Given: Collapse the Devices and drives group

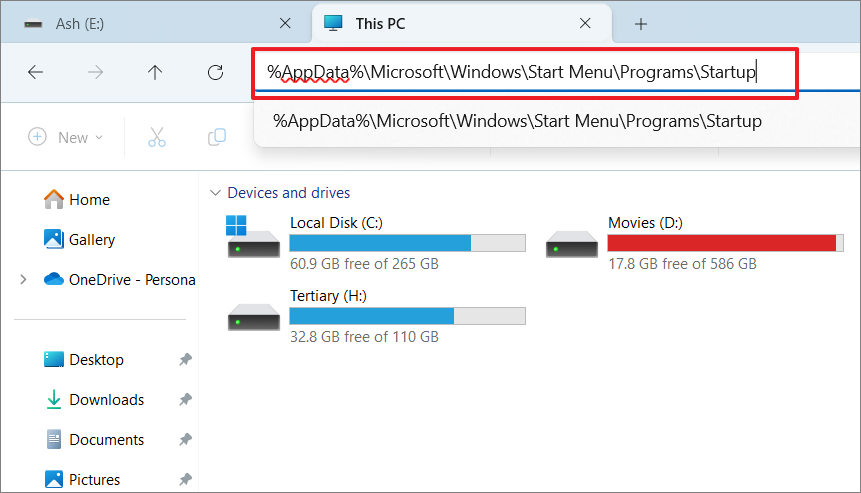Looking at the screenshot, I should pyautogui.click(x=215, y=193).
